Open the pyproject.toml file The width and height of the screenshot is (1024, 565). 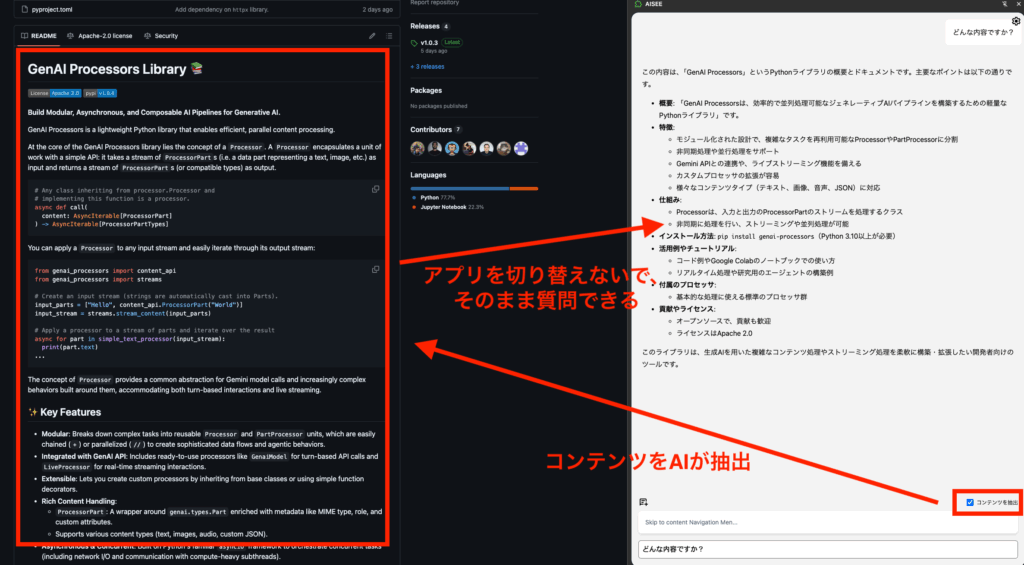[x=52, y=9]
